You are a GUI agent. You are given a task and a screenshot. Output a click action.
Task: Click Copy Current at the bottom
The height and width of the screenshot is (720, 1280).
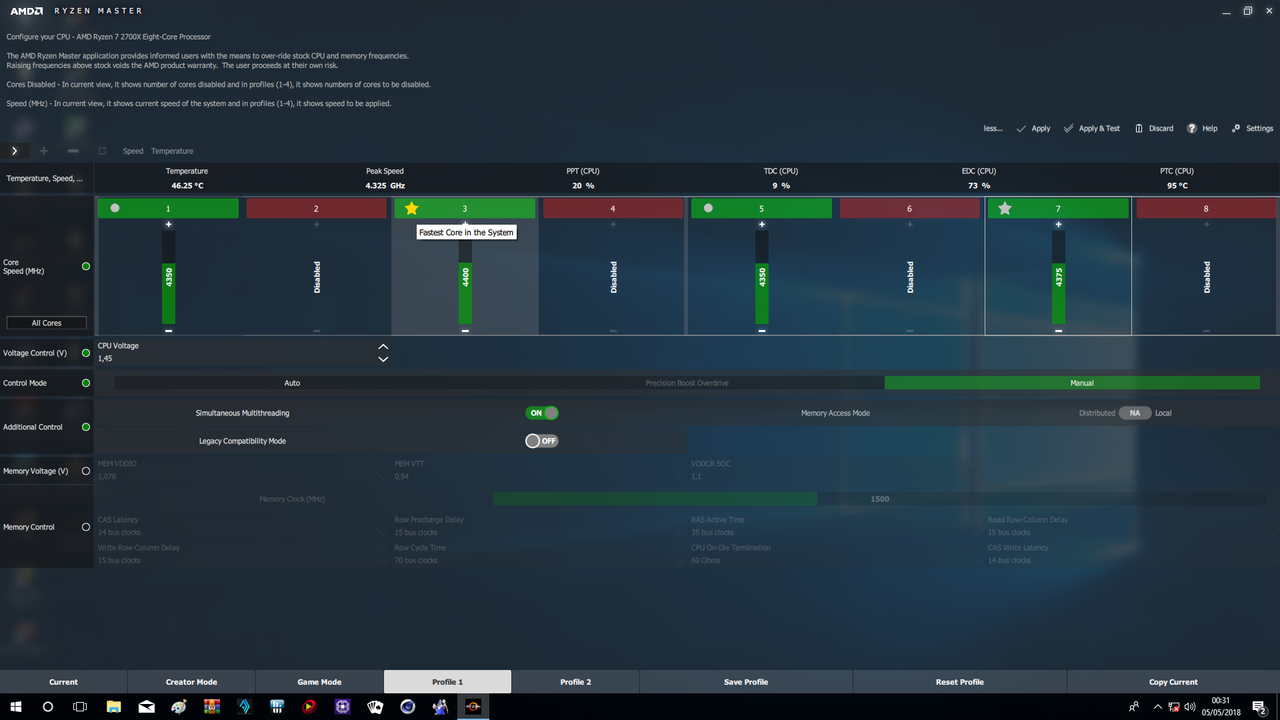(1173, 682)
